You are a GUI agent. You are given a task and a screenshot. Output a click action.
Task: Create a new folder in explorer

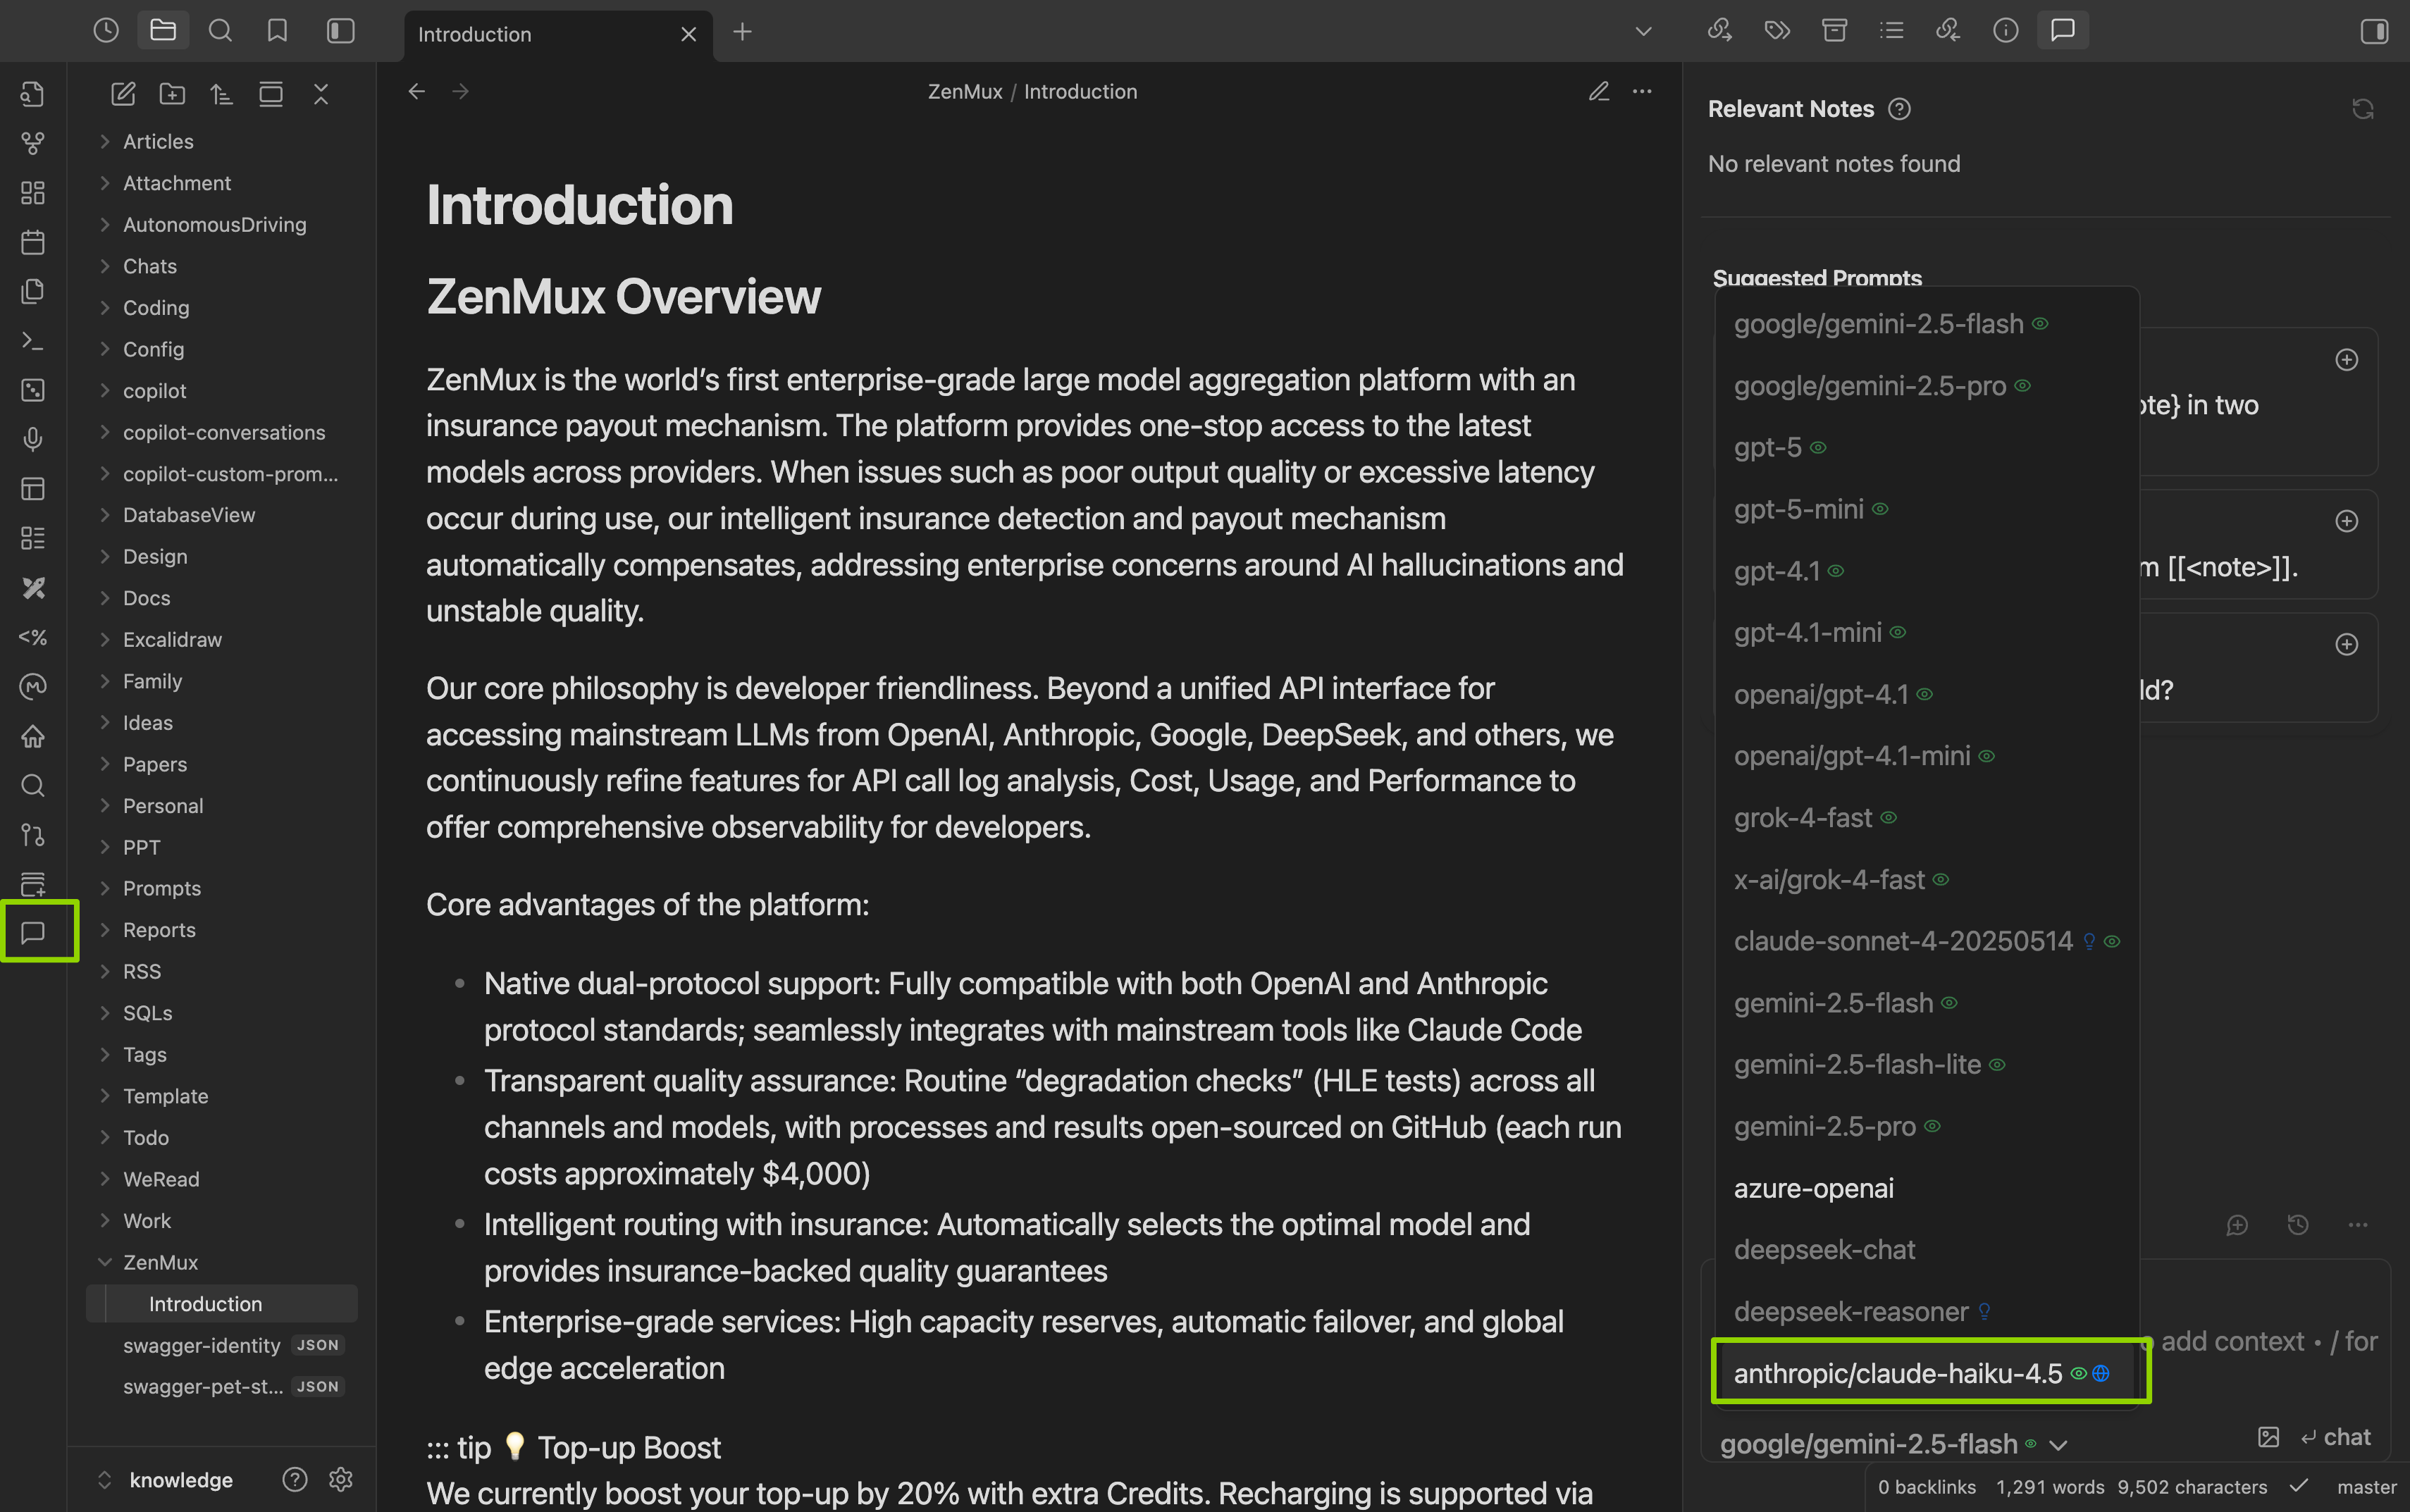[x=172, y=94]
